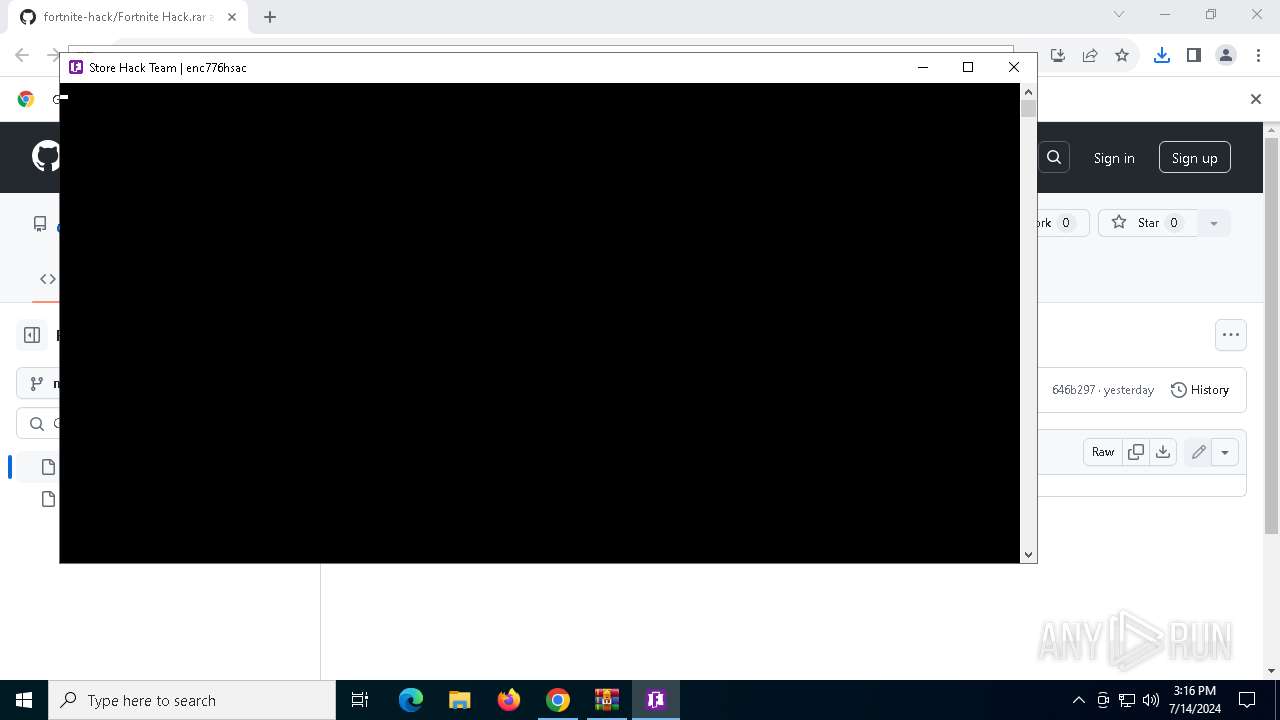Viewport: 1280px width, 720px height.
Task: Click the taskbar search box
Action: (x=192, y=700)
